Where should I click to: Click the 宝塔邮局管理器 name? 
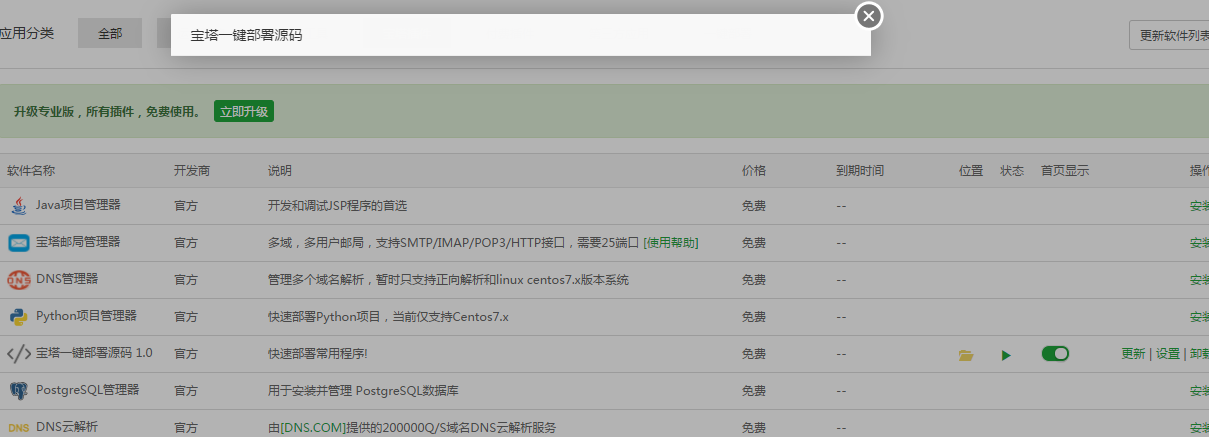[78, 242]
